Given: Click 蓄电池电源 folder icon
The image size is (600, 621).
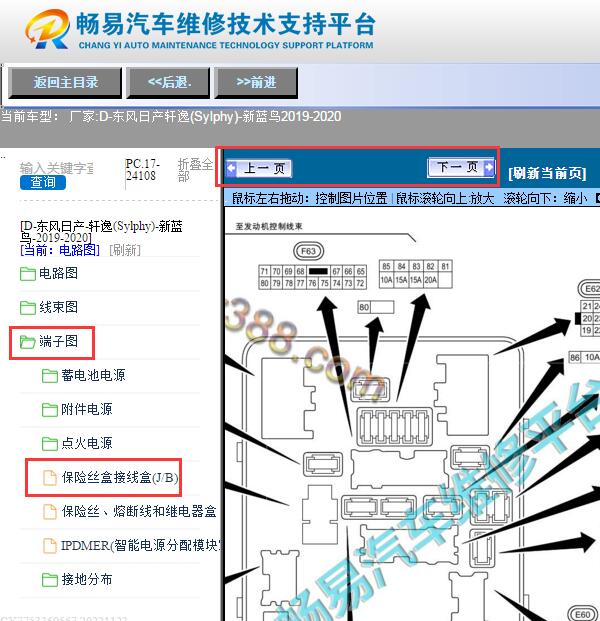Looking at the screenshot, I should click(50, 376).
